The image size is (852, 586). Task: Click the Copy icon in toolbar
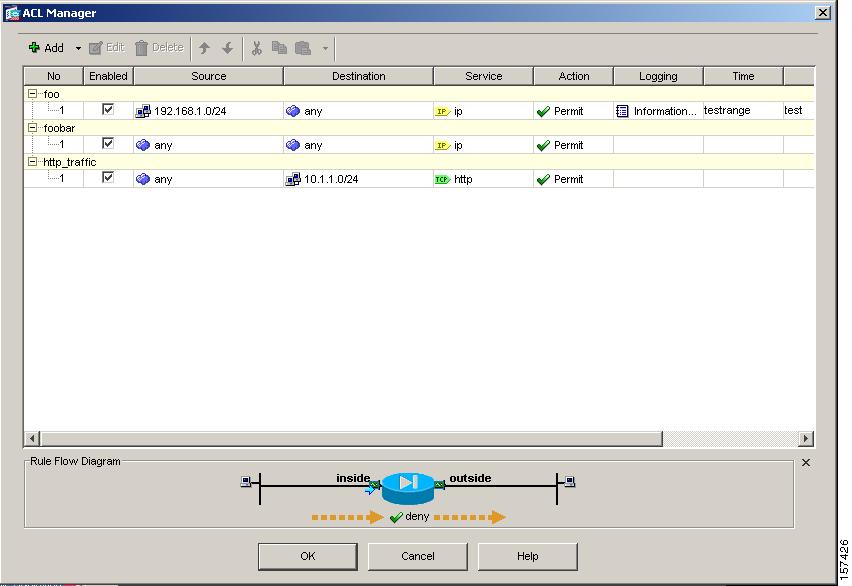coord(279,48)
